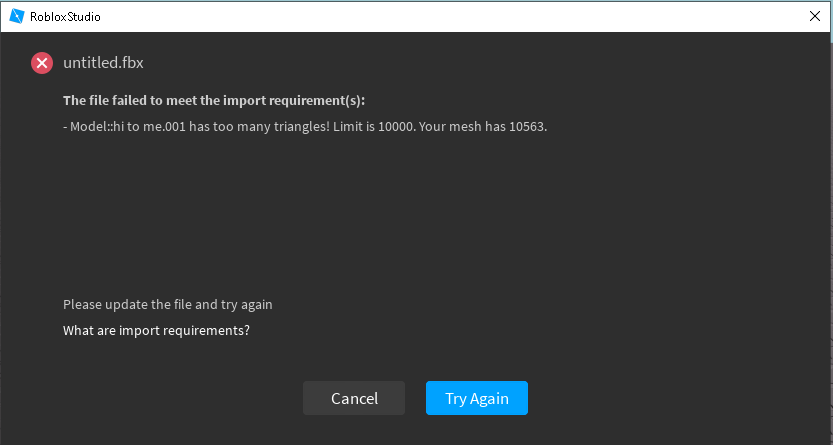
Task: Click the red error icon beside untitled.fbx
Action: (42, 63)
